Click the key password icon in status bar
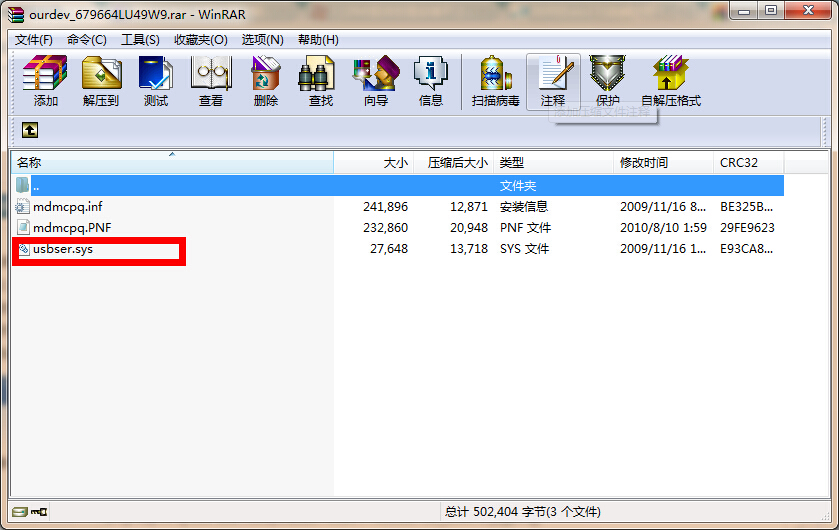Screen dimensions: 839x530 pyautogui.click(x=39, y=512)
